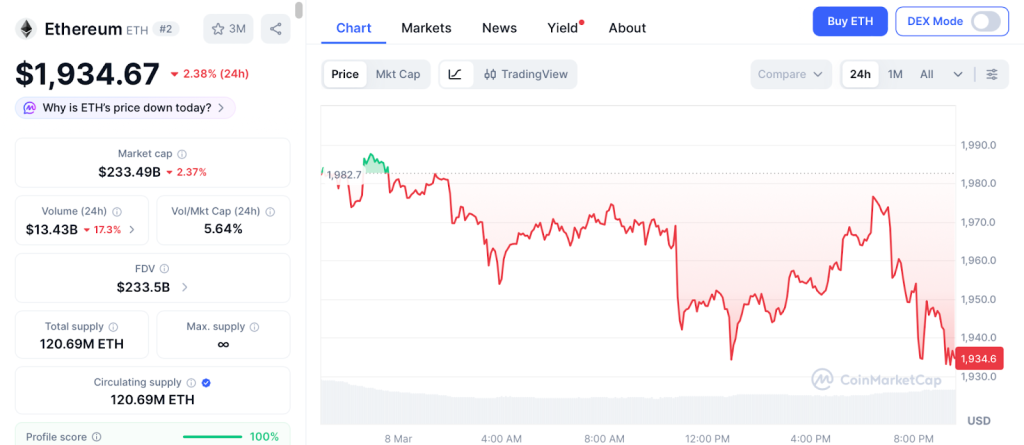Click Circulating supply verified badge

pyautogui.click(x=206, y=383)
